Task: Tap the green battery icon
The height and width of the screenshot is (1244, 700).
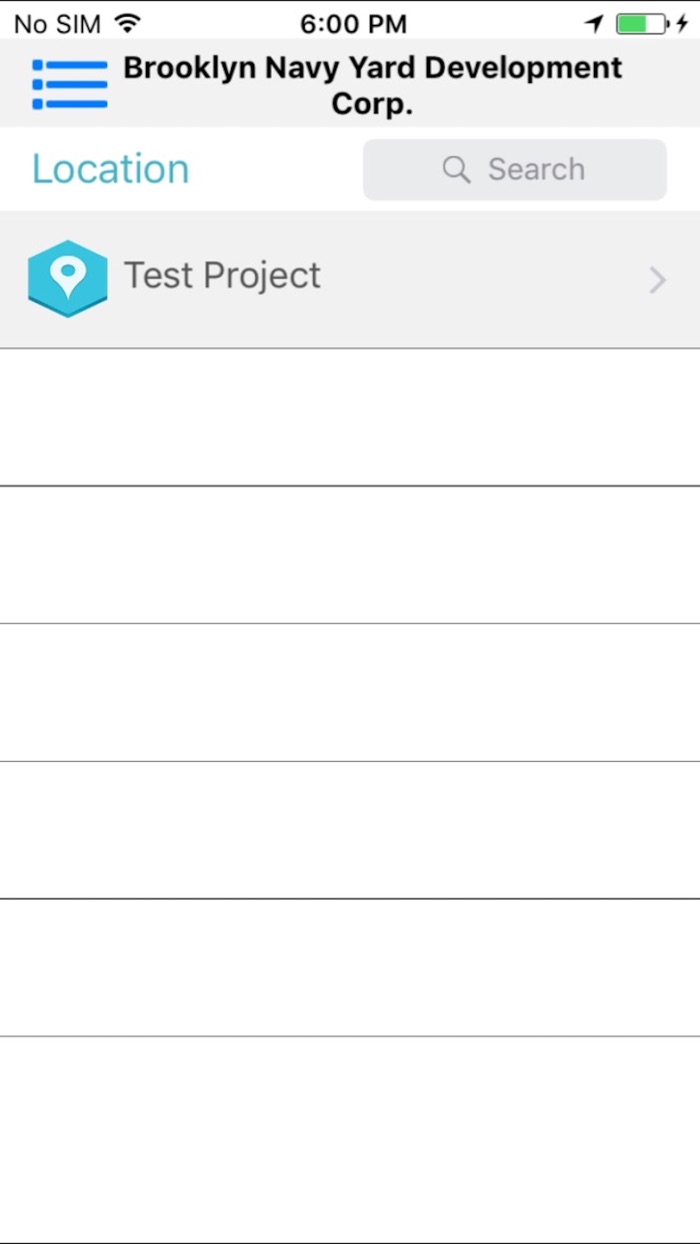Action: click(641, 24)
